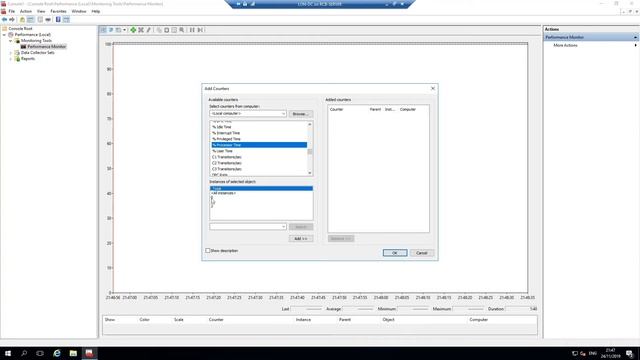The width and height of the screenshot is (640, 360).
Task: Select Console Root in the tree
Action: pyautogui.click(x=20, y=29)
